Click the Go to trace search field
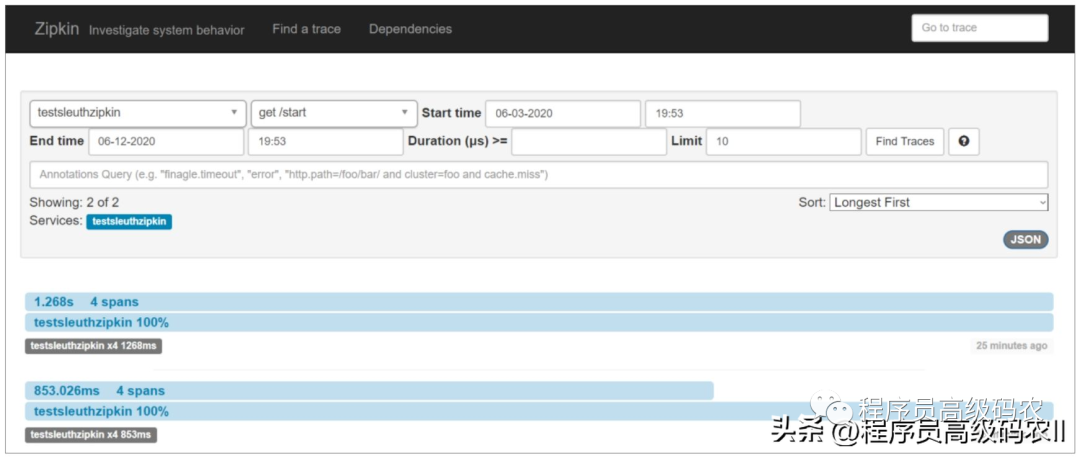Screen dimensions: 1080x458 tap(979, 28)
